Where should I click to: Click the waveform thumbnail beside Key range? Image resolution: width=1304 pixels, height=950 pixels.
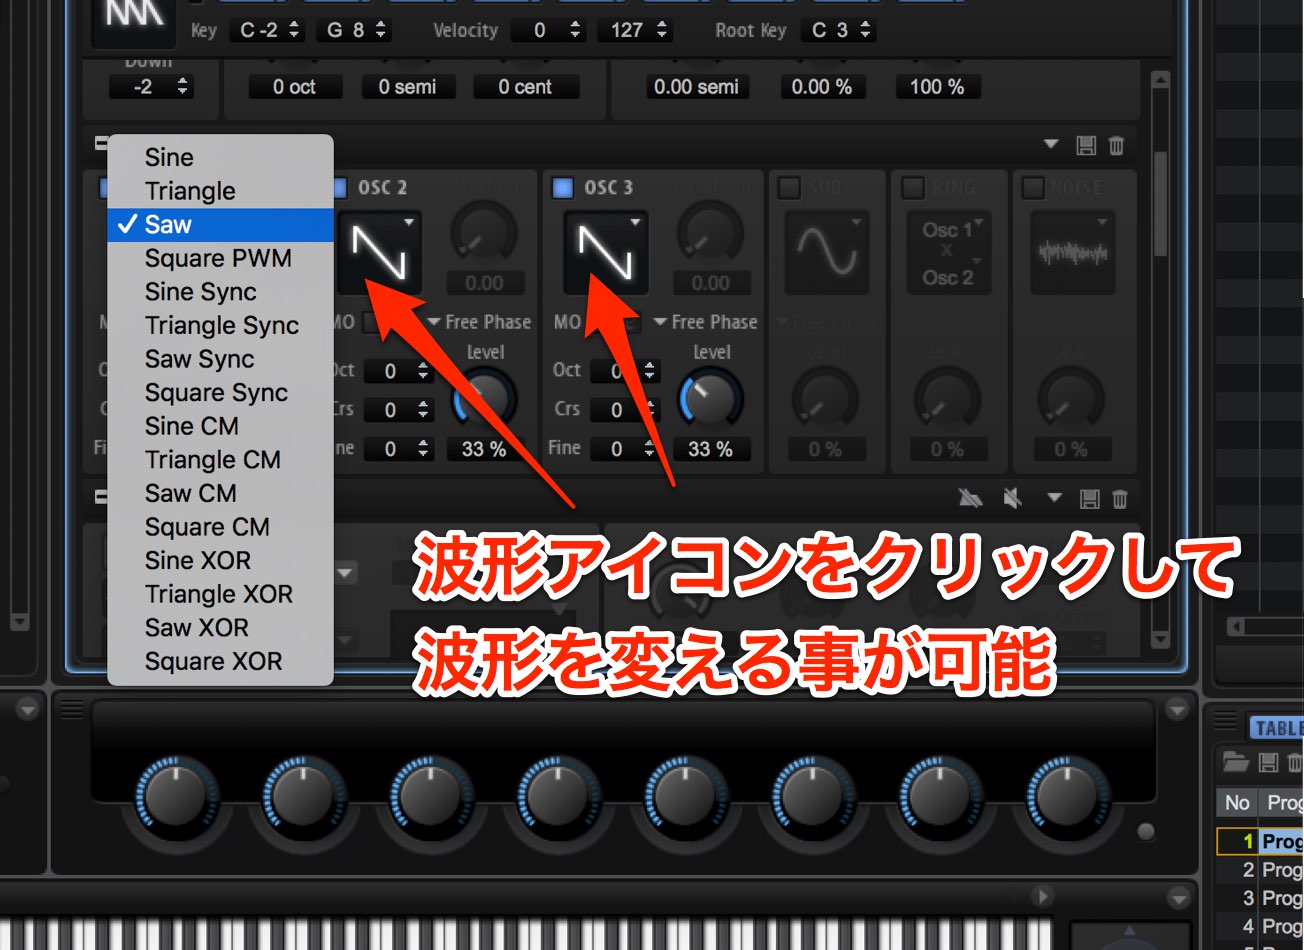[x=133, y=20]
